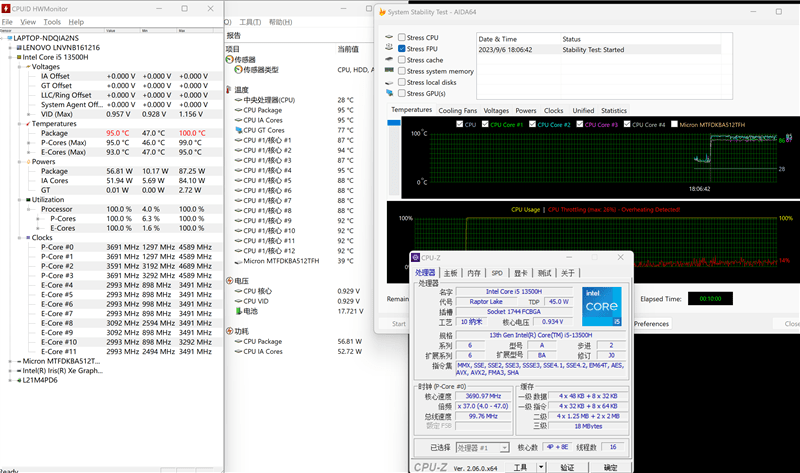Collapse the Utilization tree section

[x=19, y=200]
